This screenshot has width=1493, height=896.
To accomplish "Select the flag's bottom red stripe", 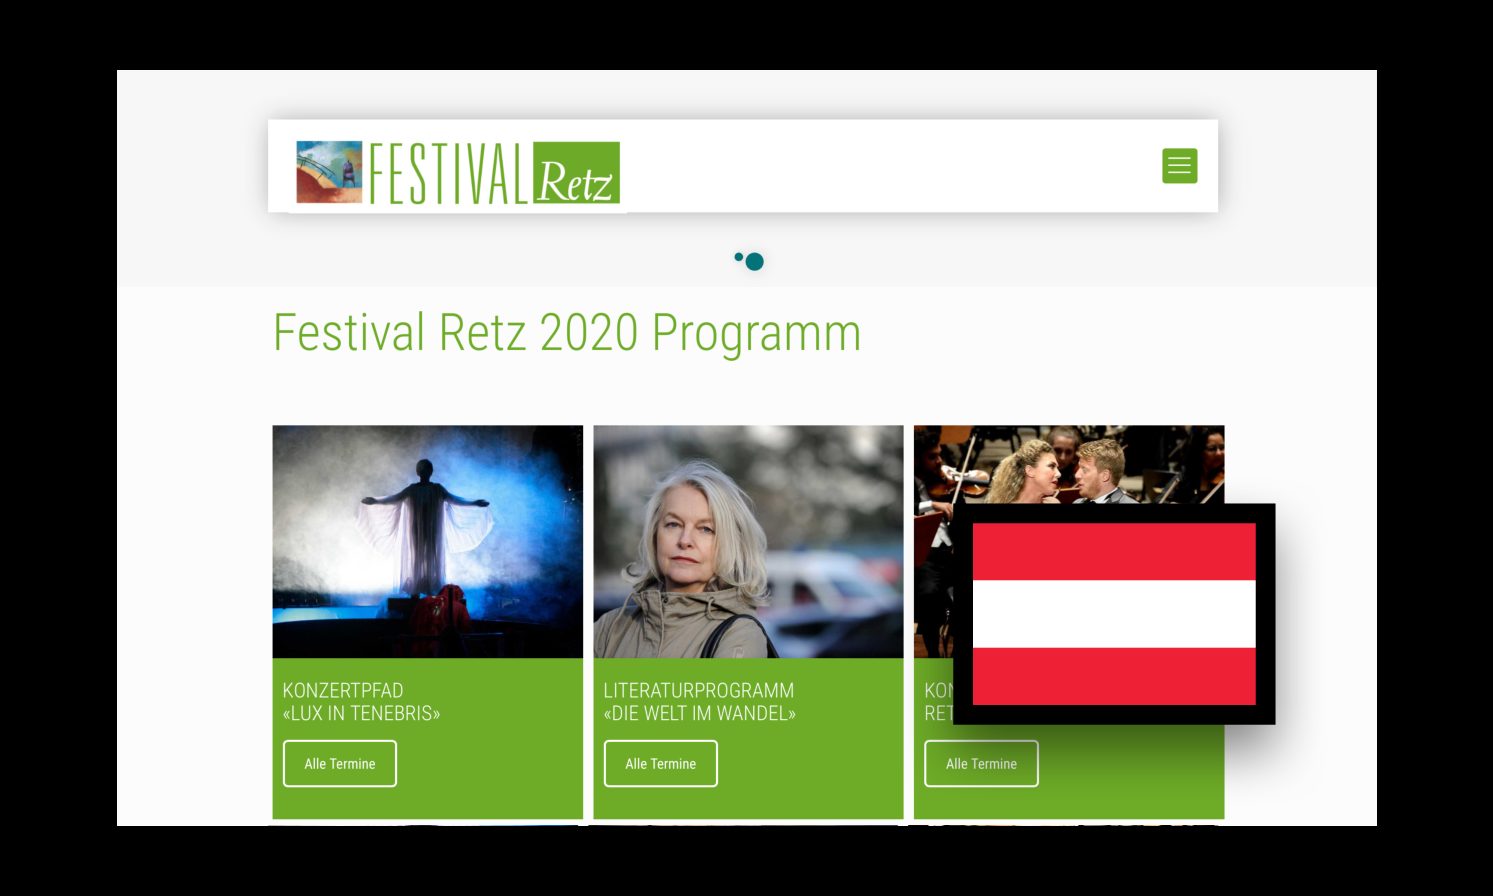I will click(1114, 676).
